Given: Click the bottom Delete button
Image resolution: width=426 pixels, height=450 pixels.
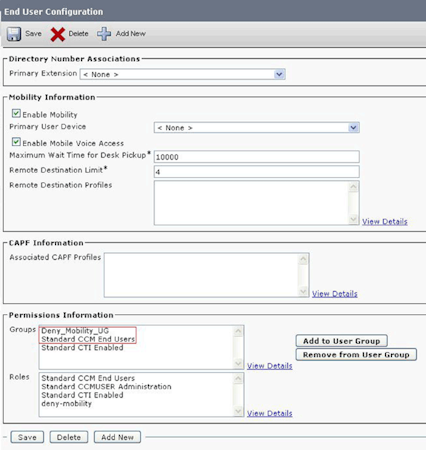Looking at the screenshot, I should tap(69, 437).
